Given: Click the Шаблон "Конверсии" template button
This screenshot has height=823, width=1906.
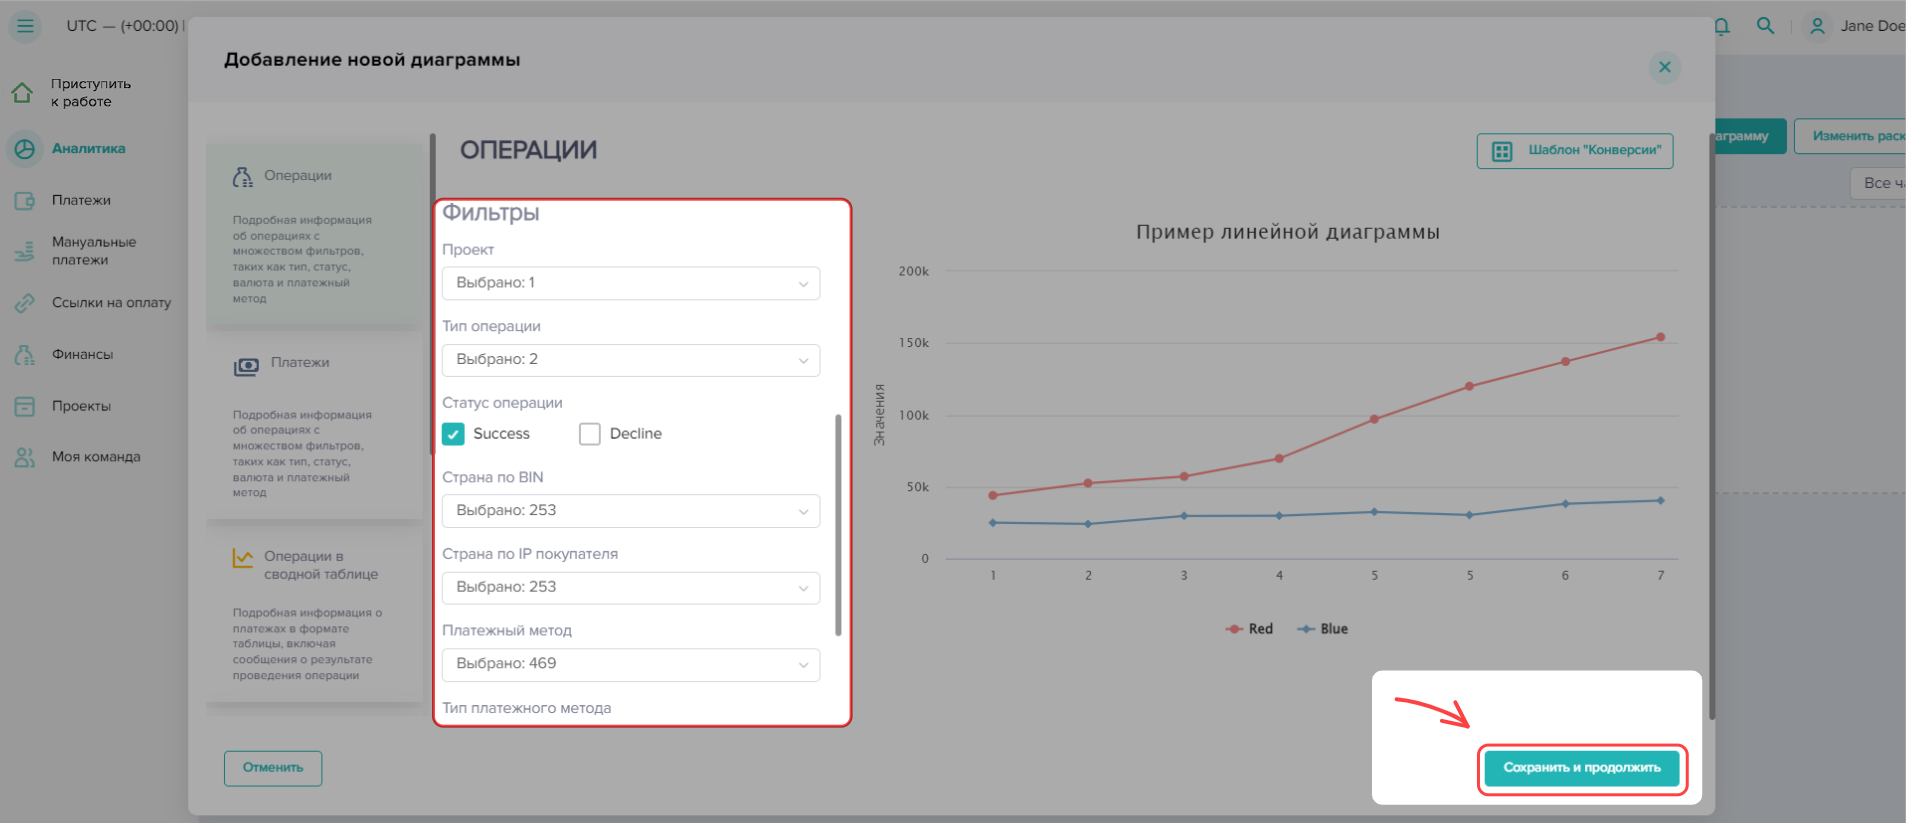Looking at the screenshot, I should click(x=1574, y=151).
